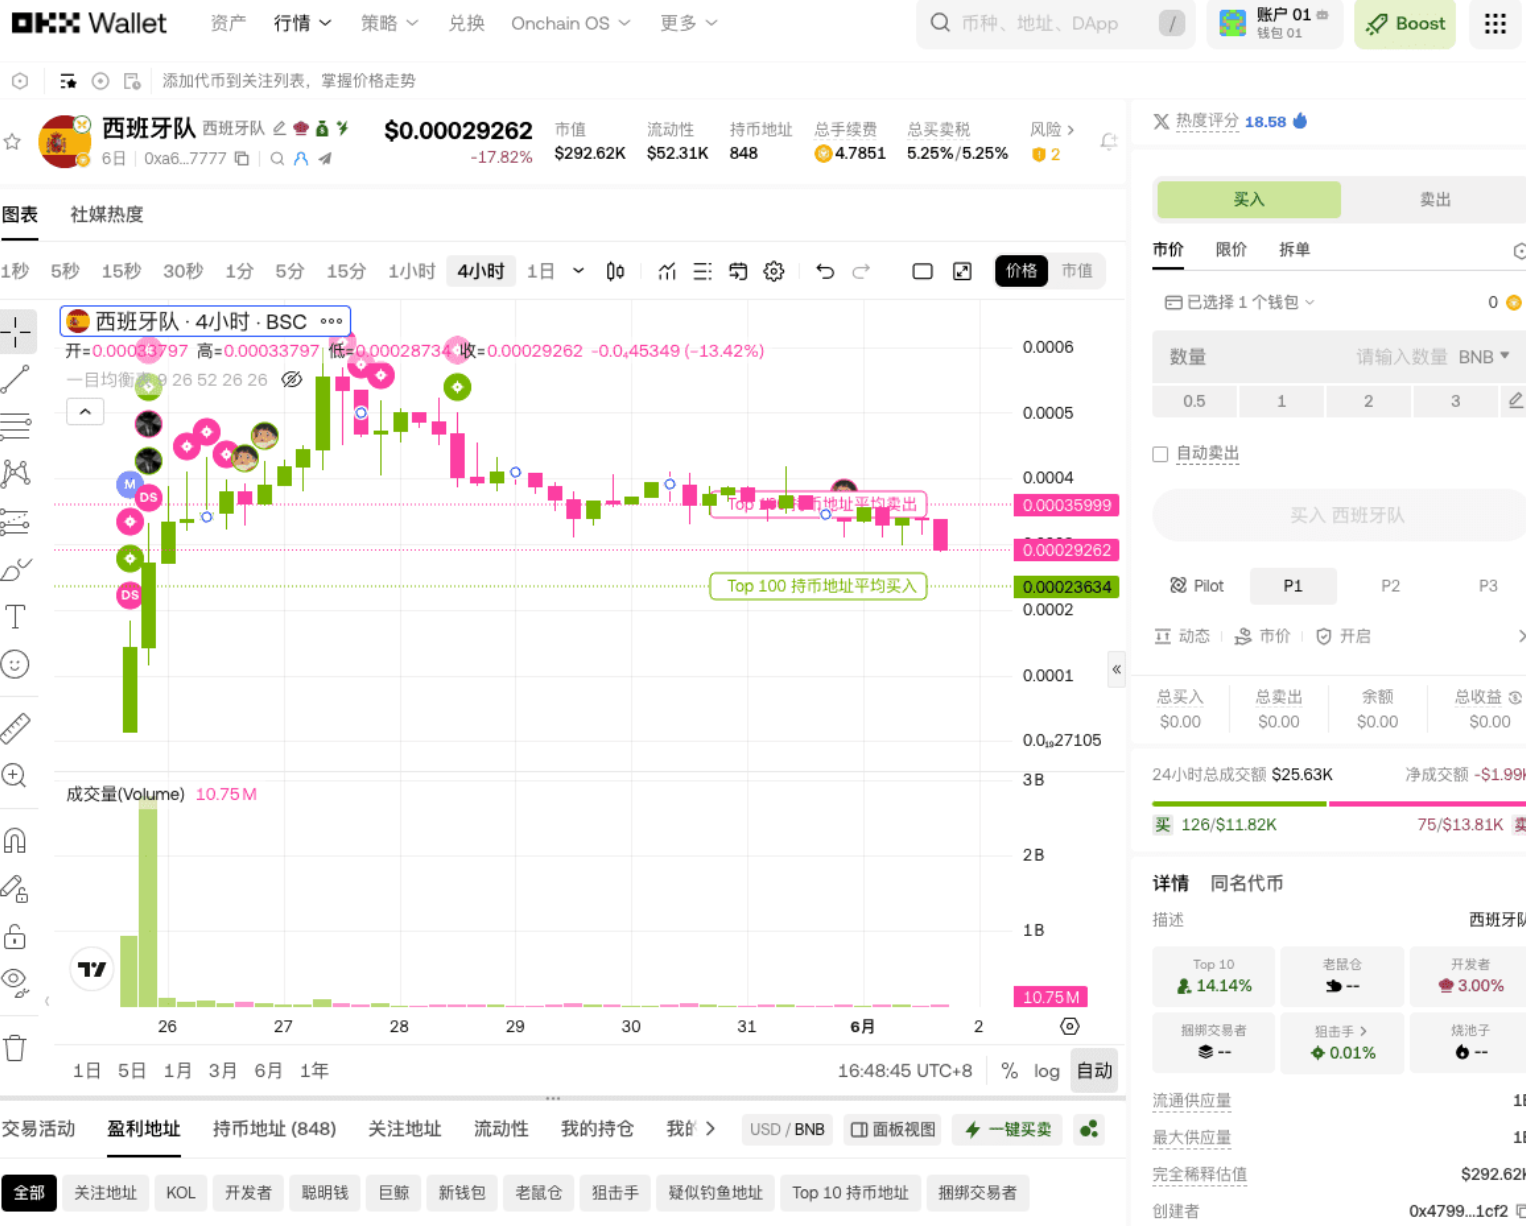
Task: Select the P2 pilot preset
Action: [1390, 586]
